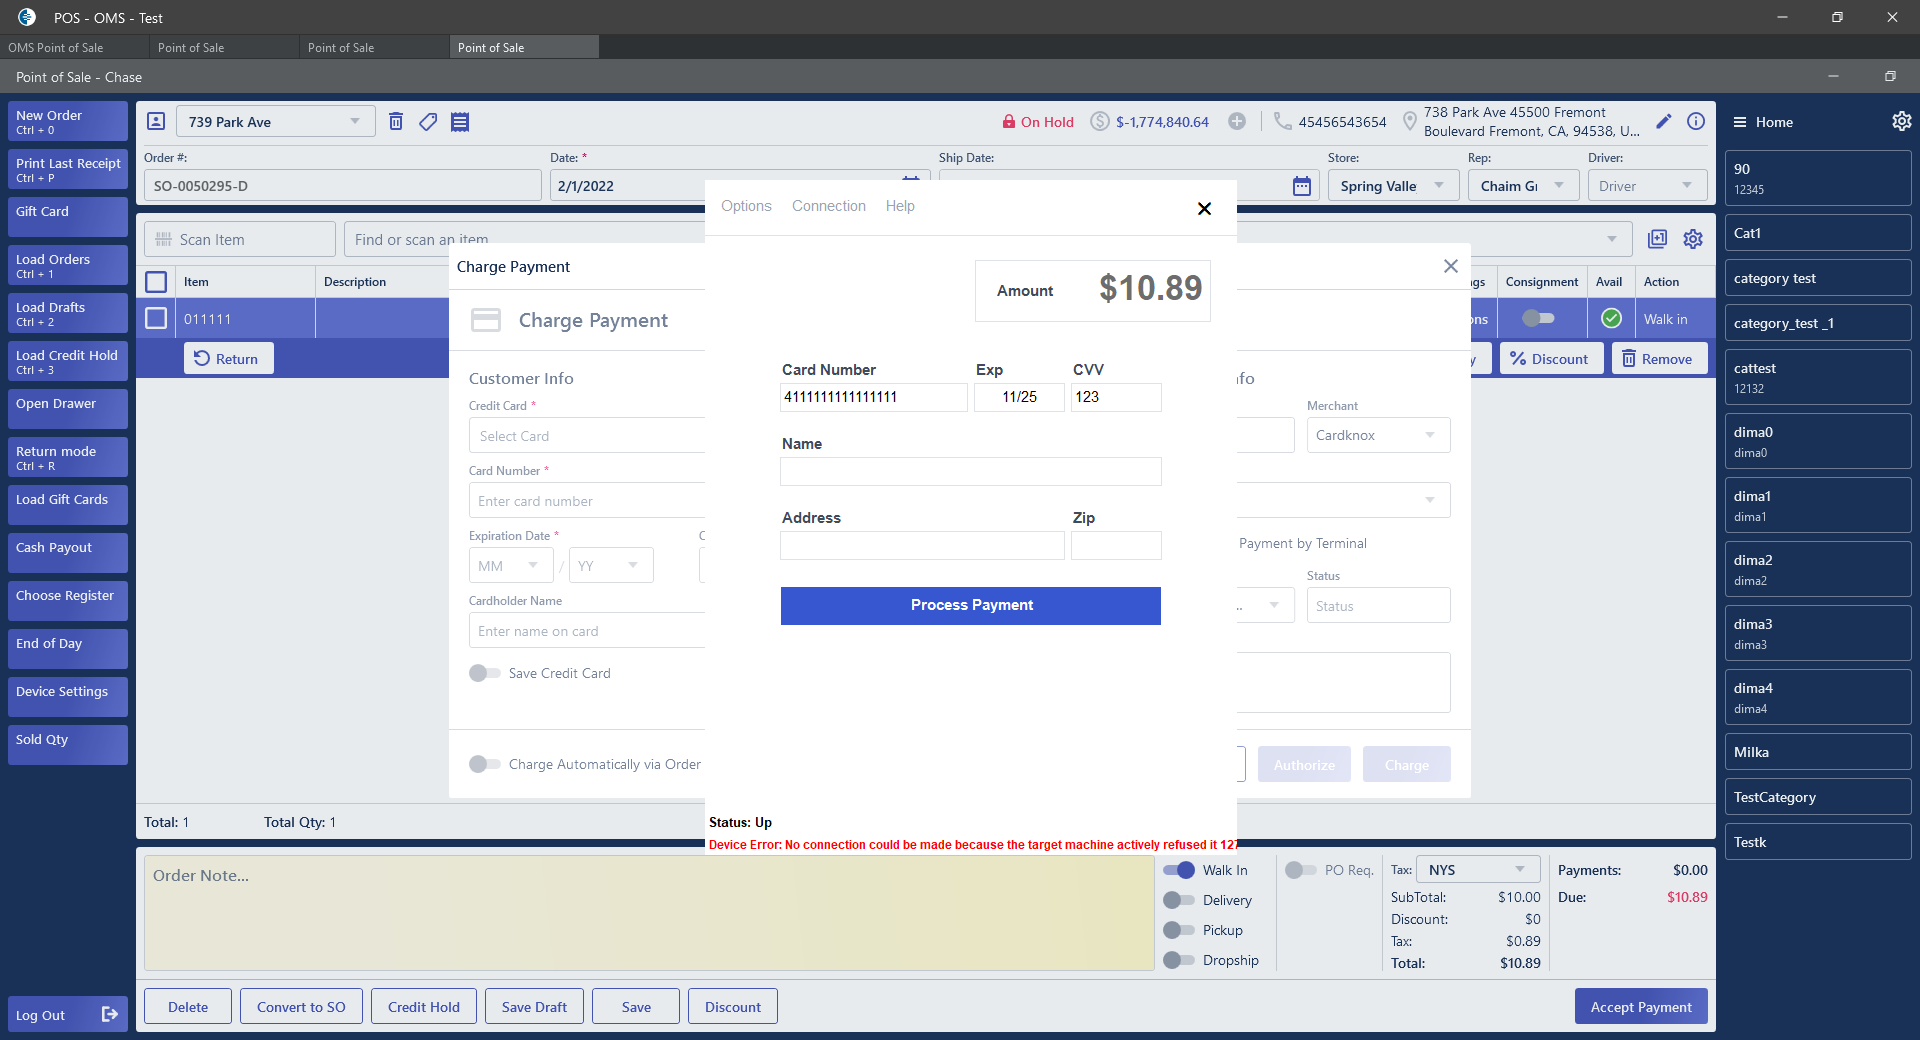1920x1040 pixels.
Task: Toggle the Consignment switch for item 011111
Action: pos(1538,318)
